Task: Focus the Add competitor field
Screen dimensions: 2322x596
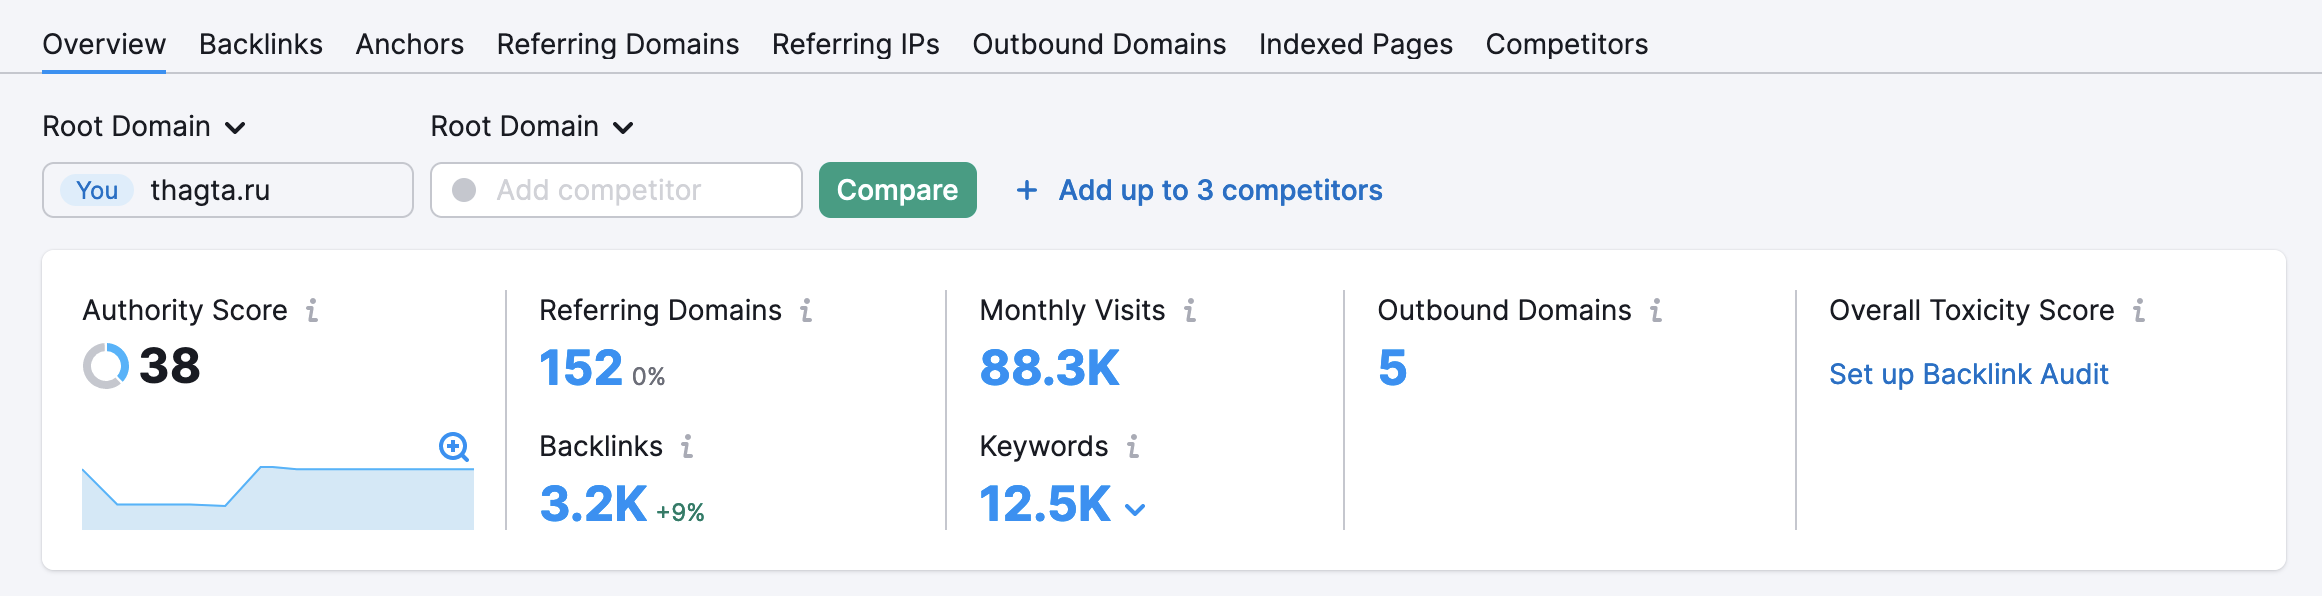Action: [x=616, y=190]
